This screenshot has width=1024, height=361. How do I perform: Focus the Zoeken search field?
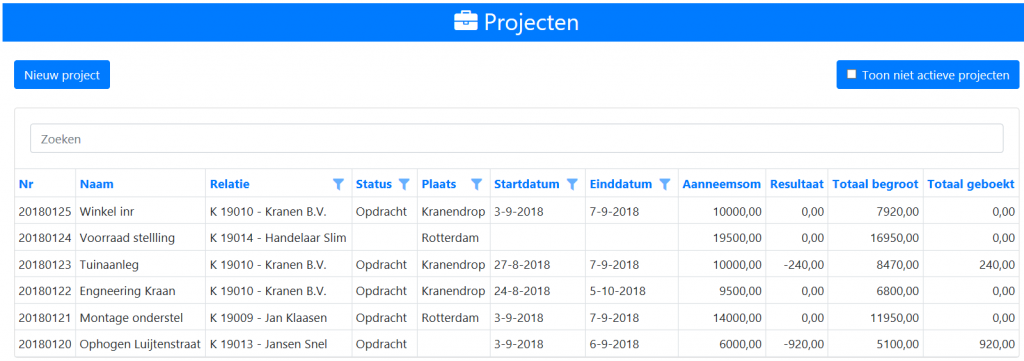tap(517, 139)
